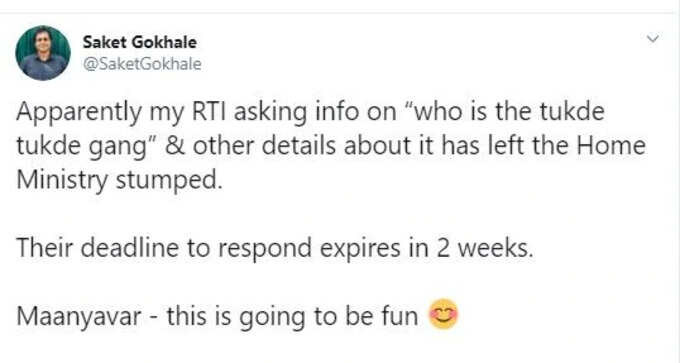
Task: Expand the tweet options chevron
Action: click(652, 39)
